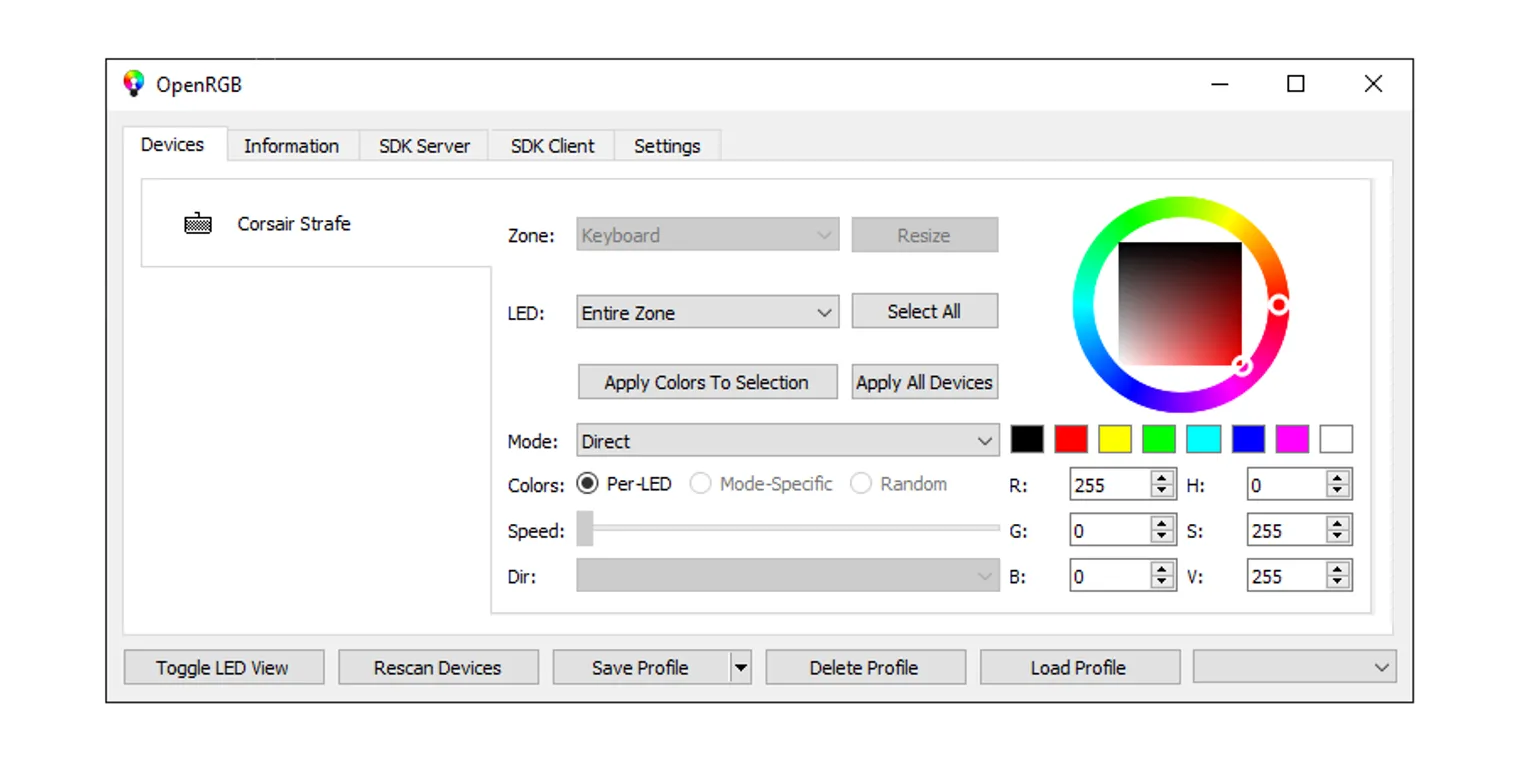This screenshot has height=760, width=1520.
Task: Expand the profile selection dropdown
Action: 1294,668
